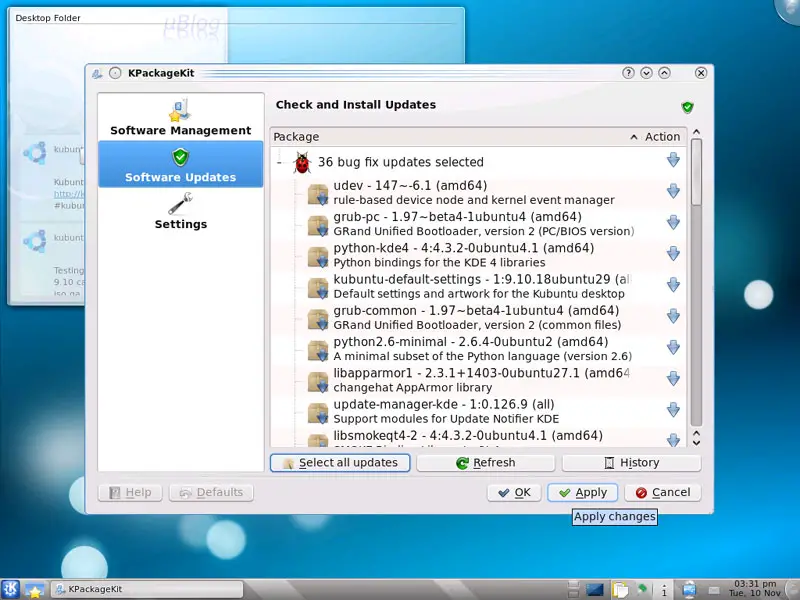Apply the selected changes

(x=583, y=492)
